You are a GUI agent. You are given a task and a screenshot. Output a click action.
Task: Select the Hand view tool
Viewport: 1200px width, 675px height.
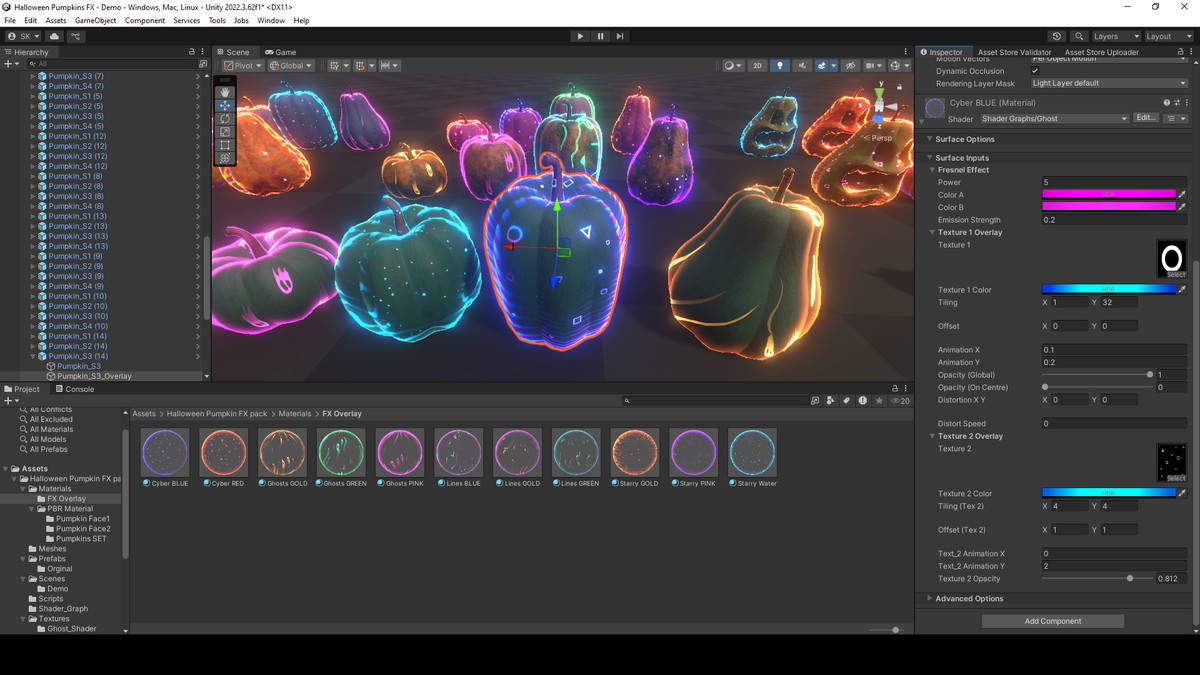click(x=225, y=92)
